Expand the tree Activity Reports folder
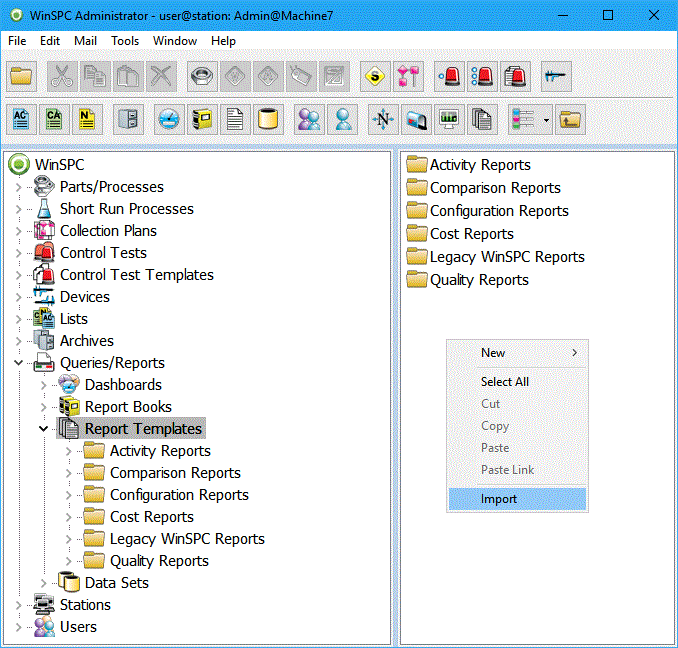 [69, 451]
